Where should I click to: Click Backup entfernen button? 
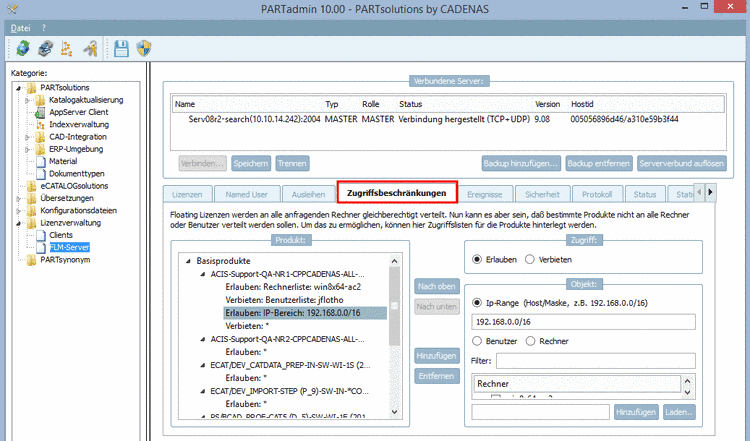(x=598, y=164)
